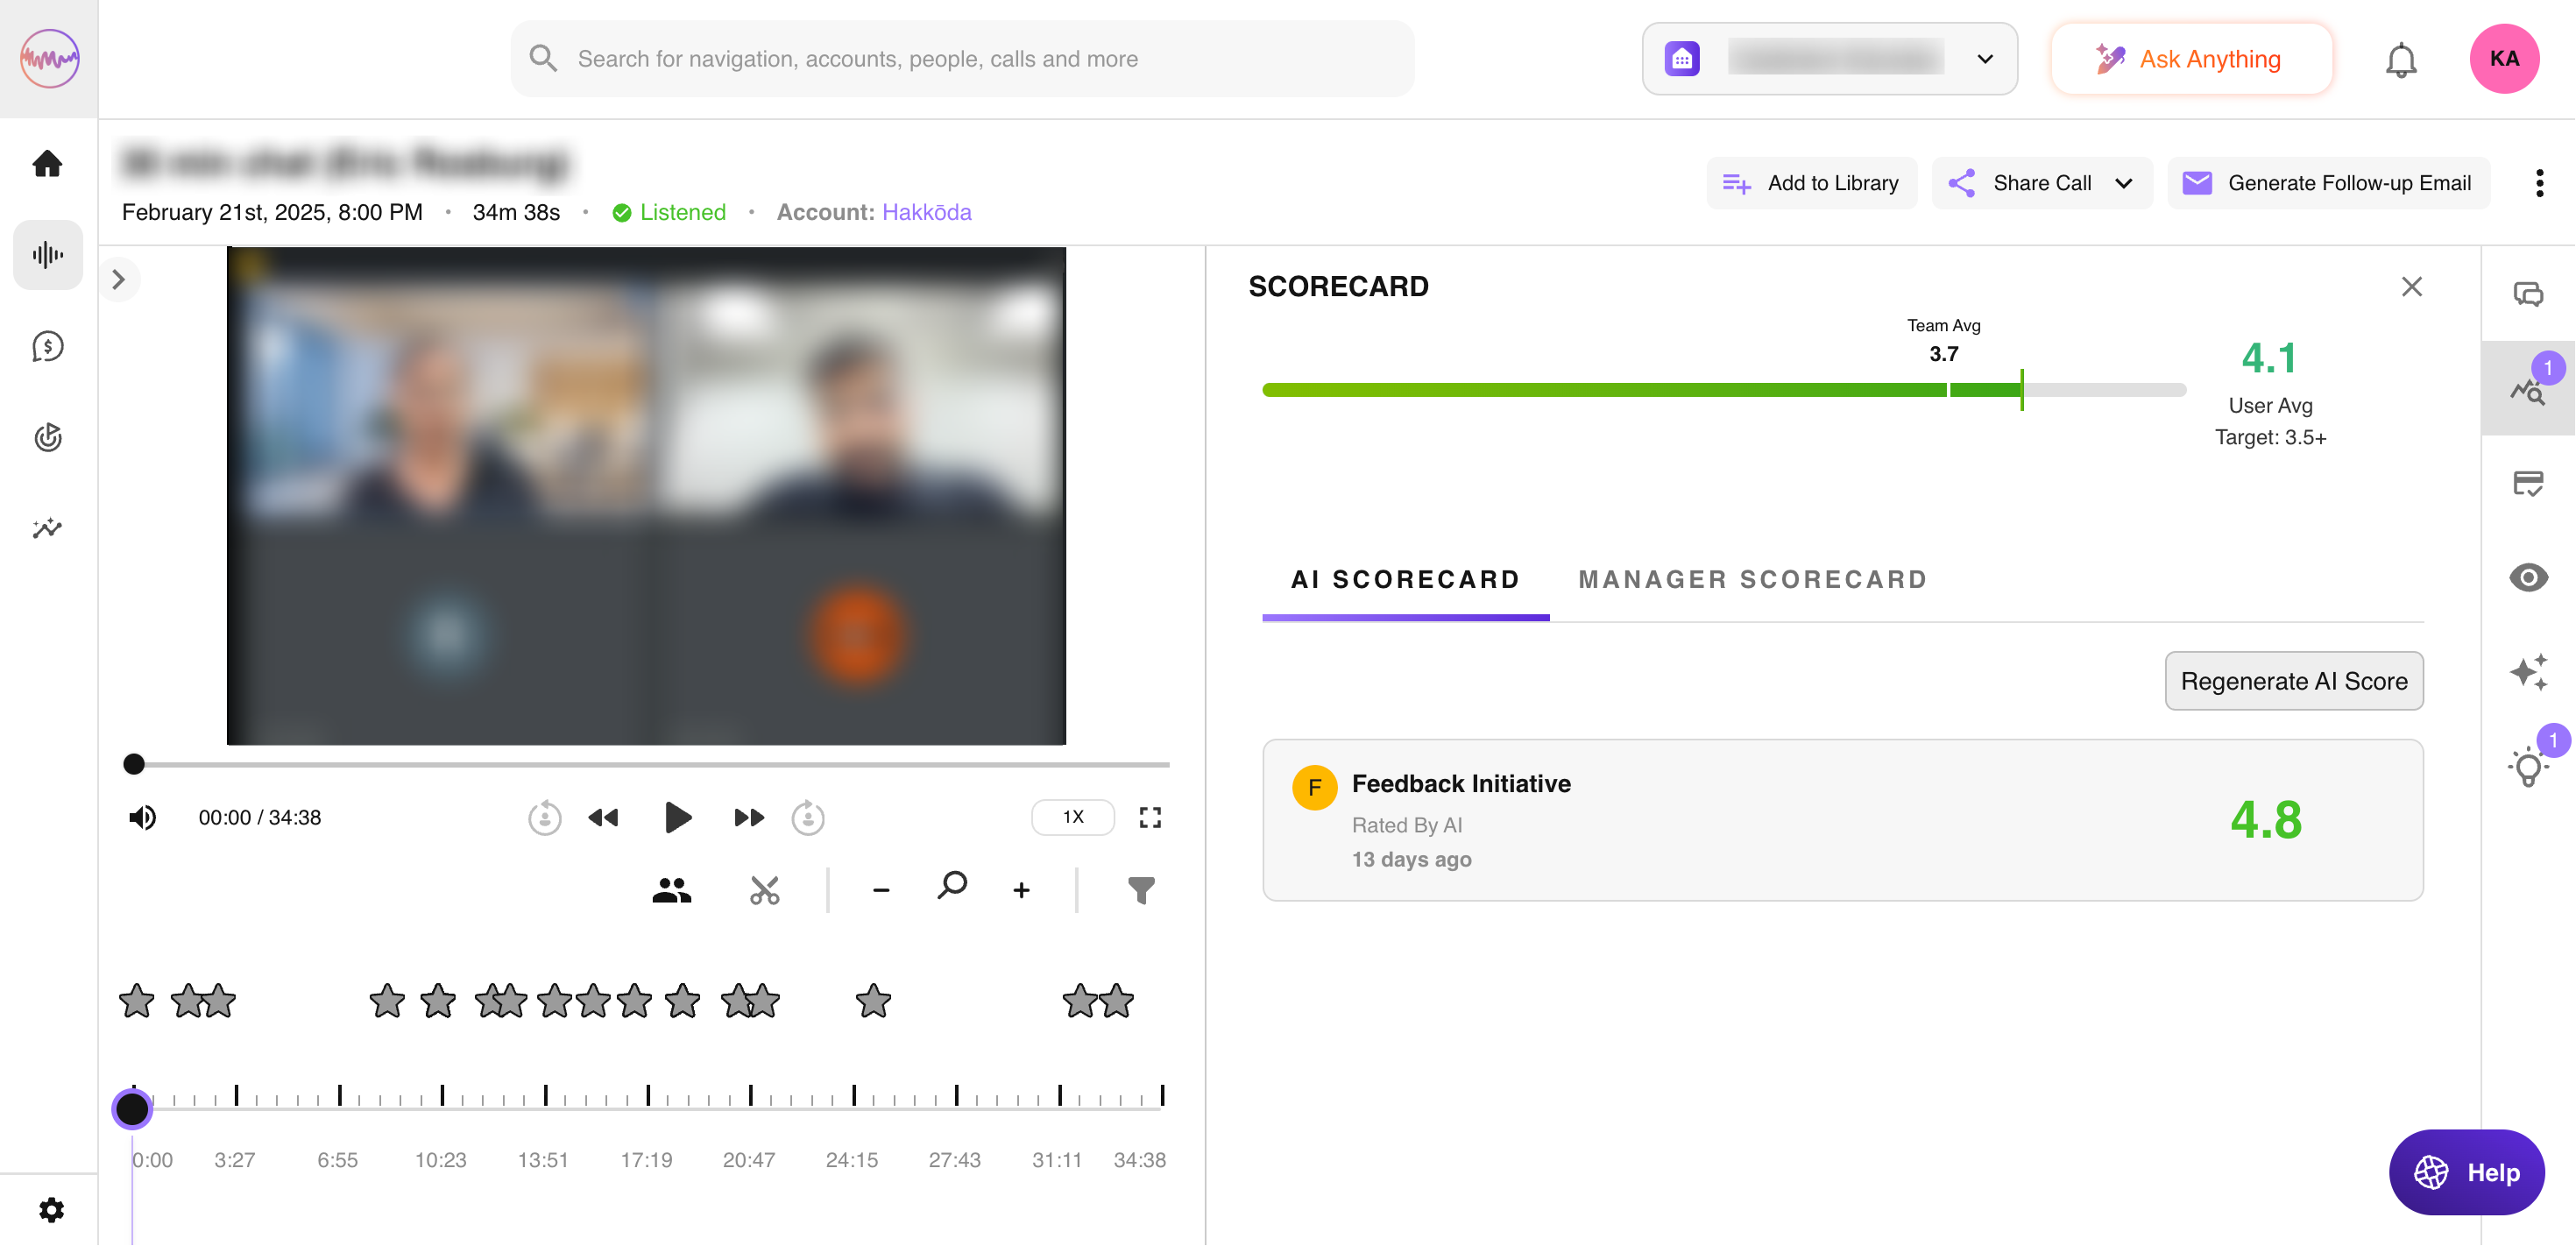Click the scissors snippet clip icon

tap(764, 890)
